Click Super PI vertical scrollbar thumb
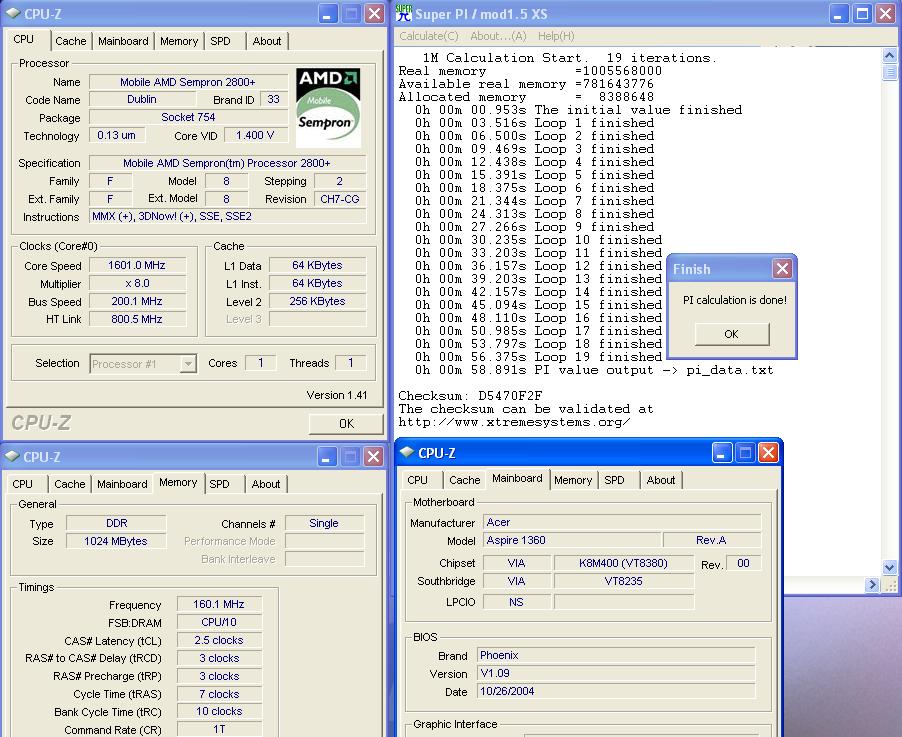Image resolution: width=902 pixels, height=737 pixels. 889,72
